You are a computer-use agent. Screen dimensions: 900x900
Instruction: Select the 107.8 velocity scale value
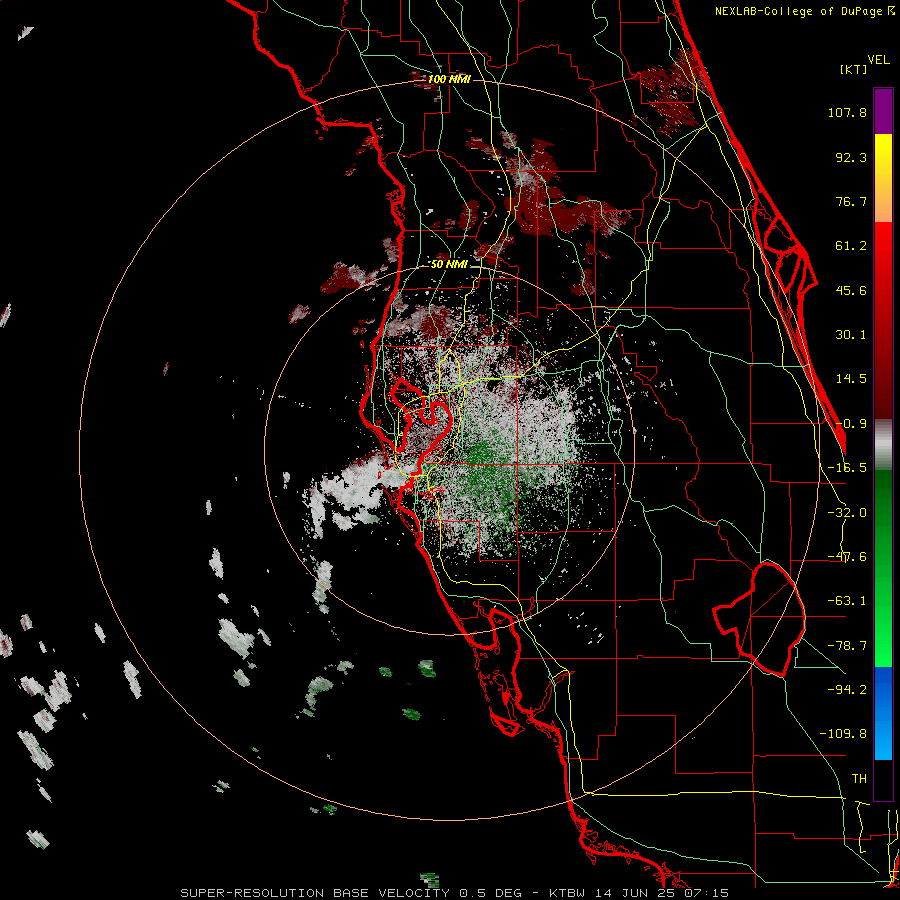[847, 112]
